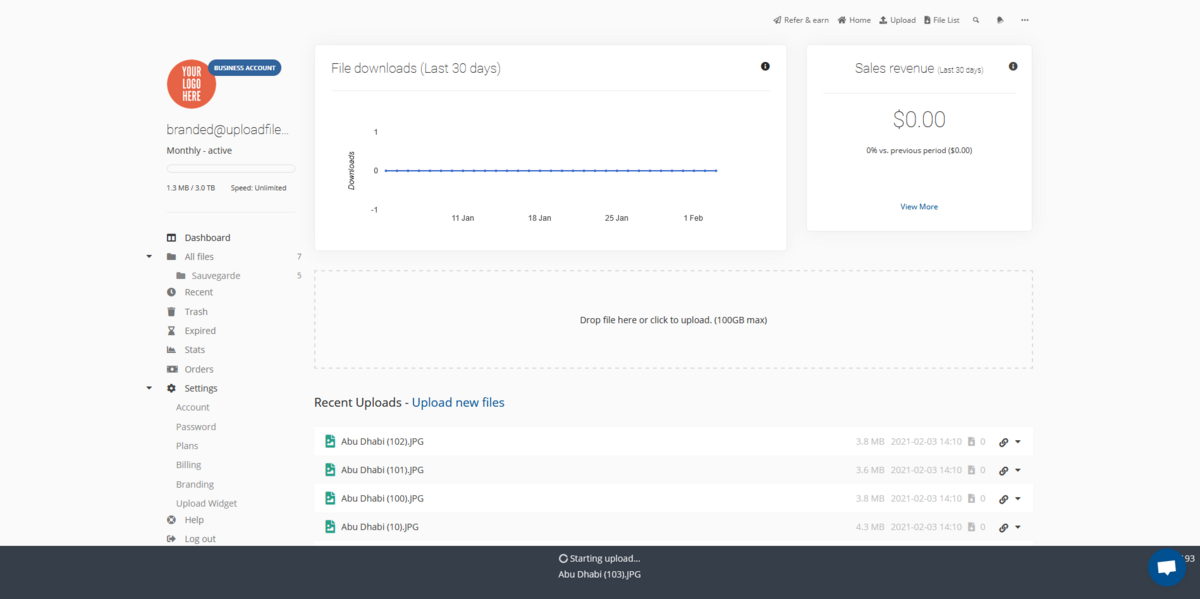Open the Trash in sidebar

point(196,312)
